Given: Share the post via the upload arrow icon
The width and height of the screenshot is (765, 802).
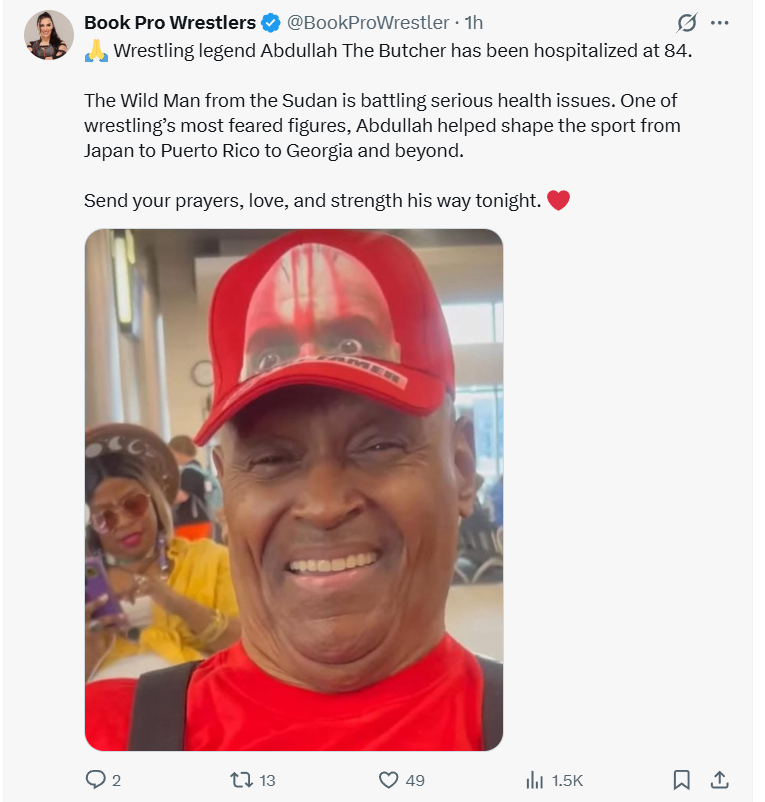Looking at the screenshot, I should pos(719,779).
